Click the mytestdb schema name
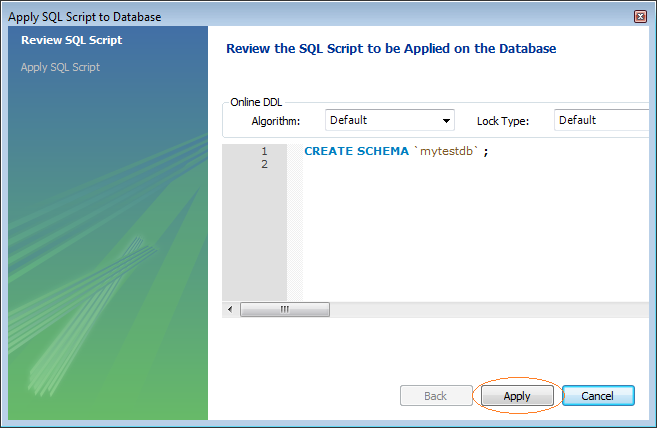657x428 pixels. [x=446, y=151]
